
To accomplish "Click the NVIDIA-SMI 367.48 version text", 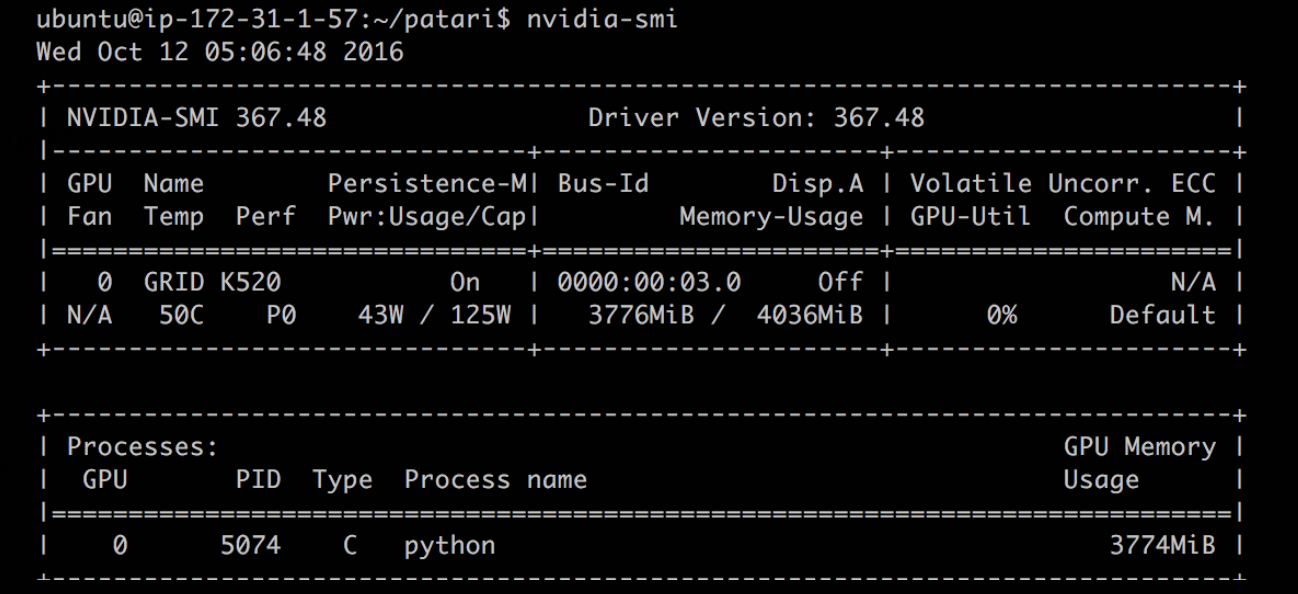I will (x=197, y=118).
